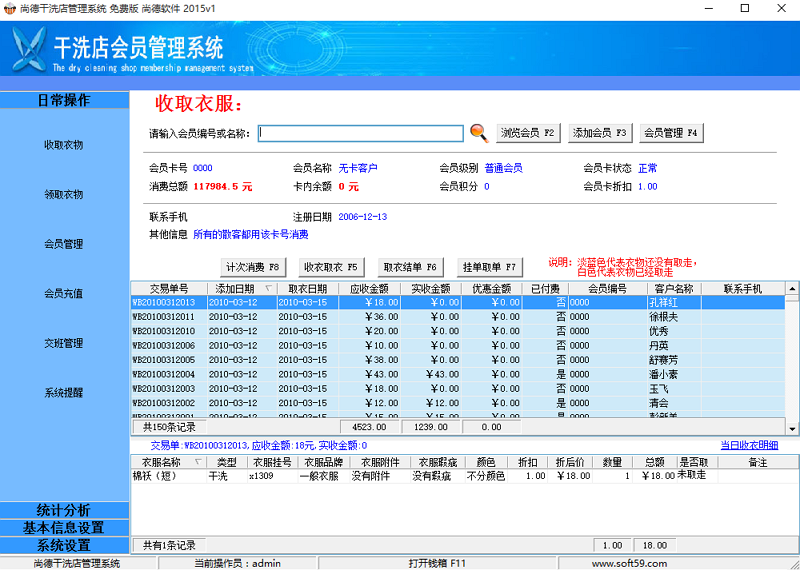Expand the 系统设置 sidebar section
The height and width of the screenshot is (570, 800).
64,546
